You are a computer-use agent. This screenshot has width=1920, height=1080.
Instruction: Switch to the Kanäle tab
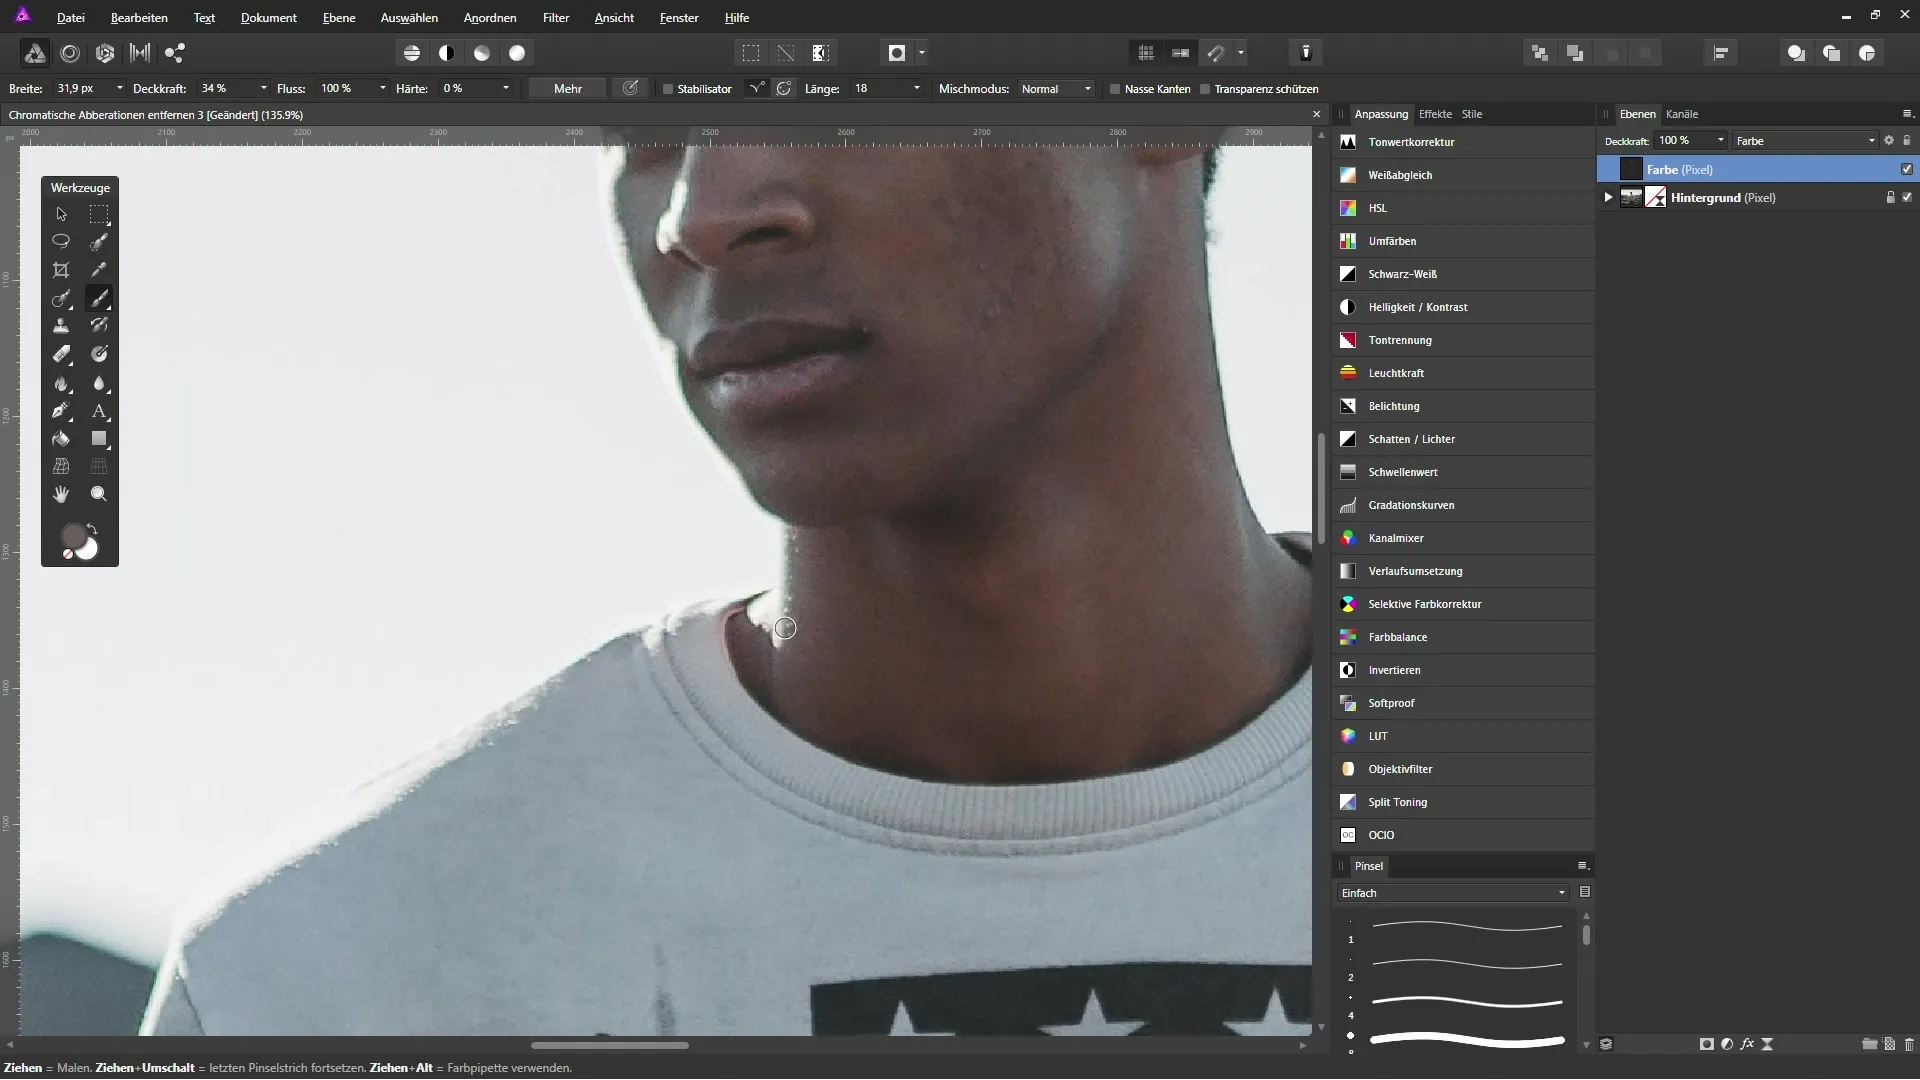coord(1682,114)
